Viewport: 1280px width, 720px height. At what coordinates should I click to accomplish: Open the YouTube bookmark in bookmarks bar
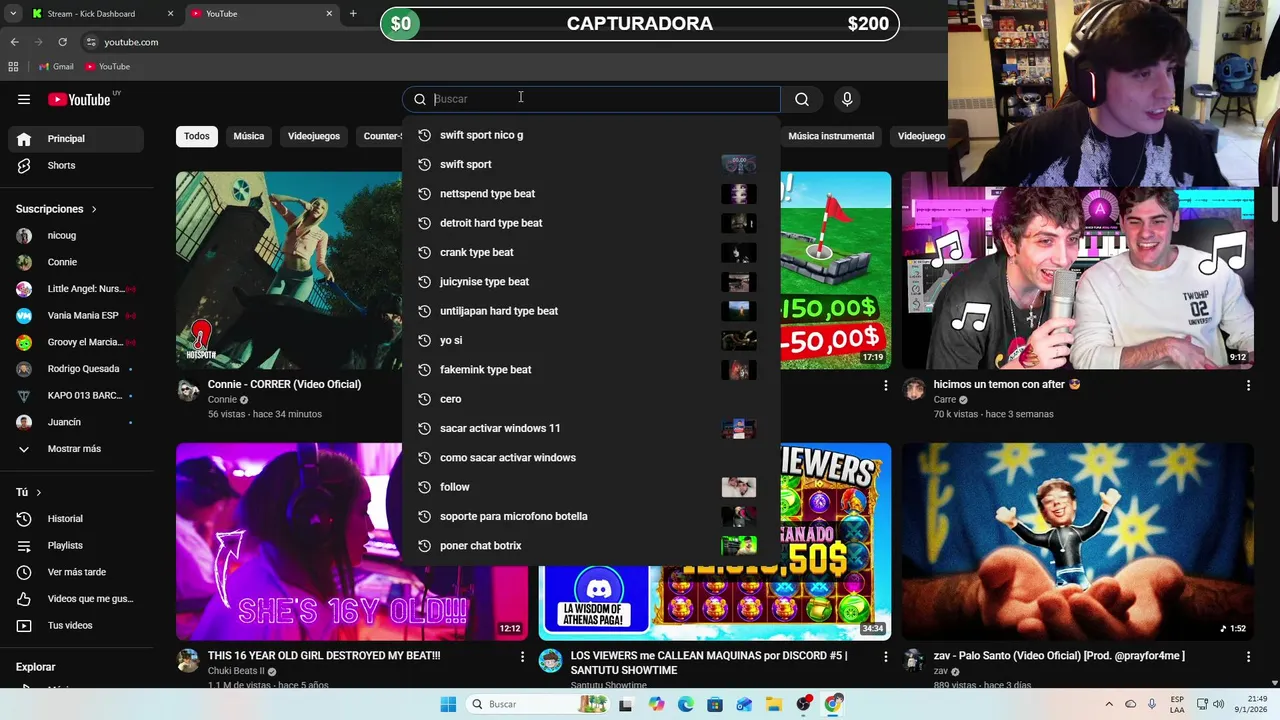coord(107,66)
